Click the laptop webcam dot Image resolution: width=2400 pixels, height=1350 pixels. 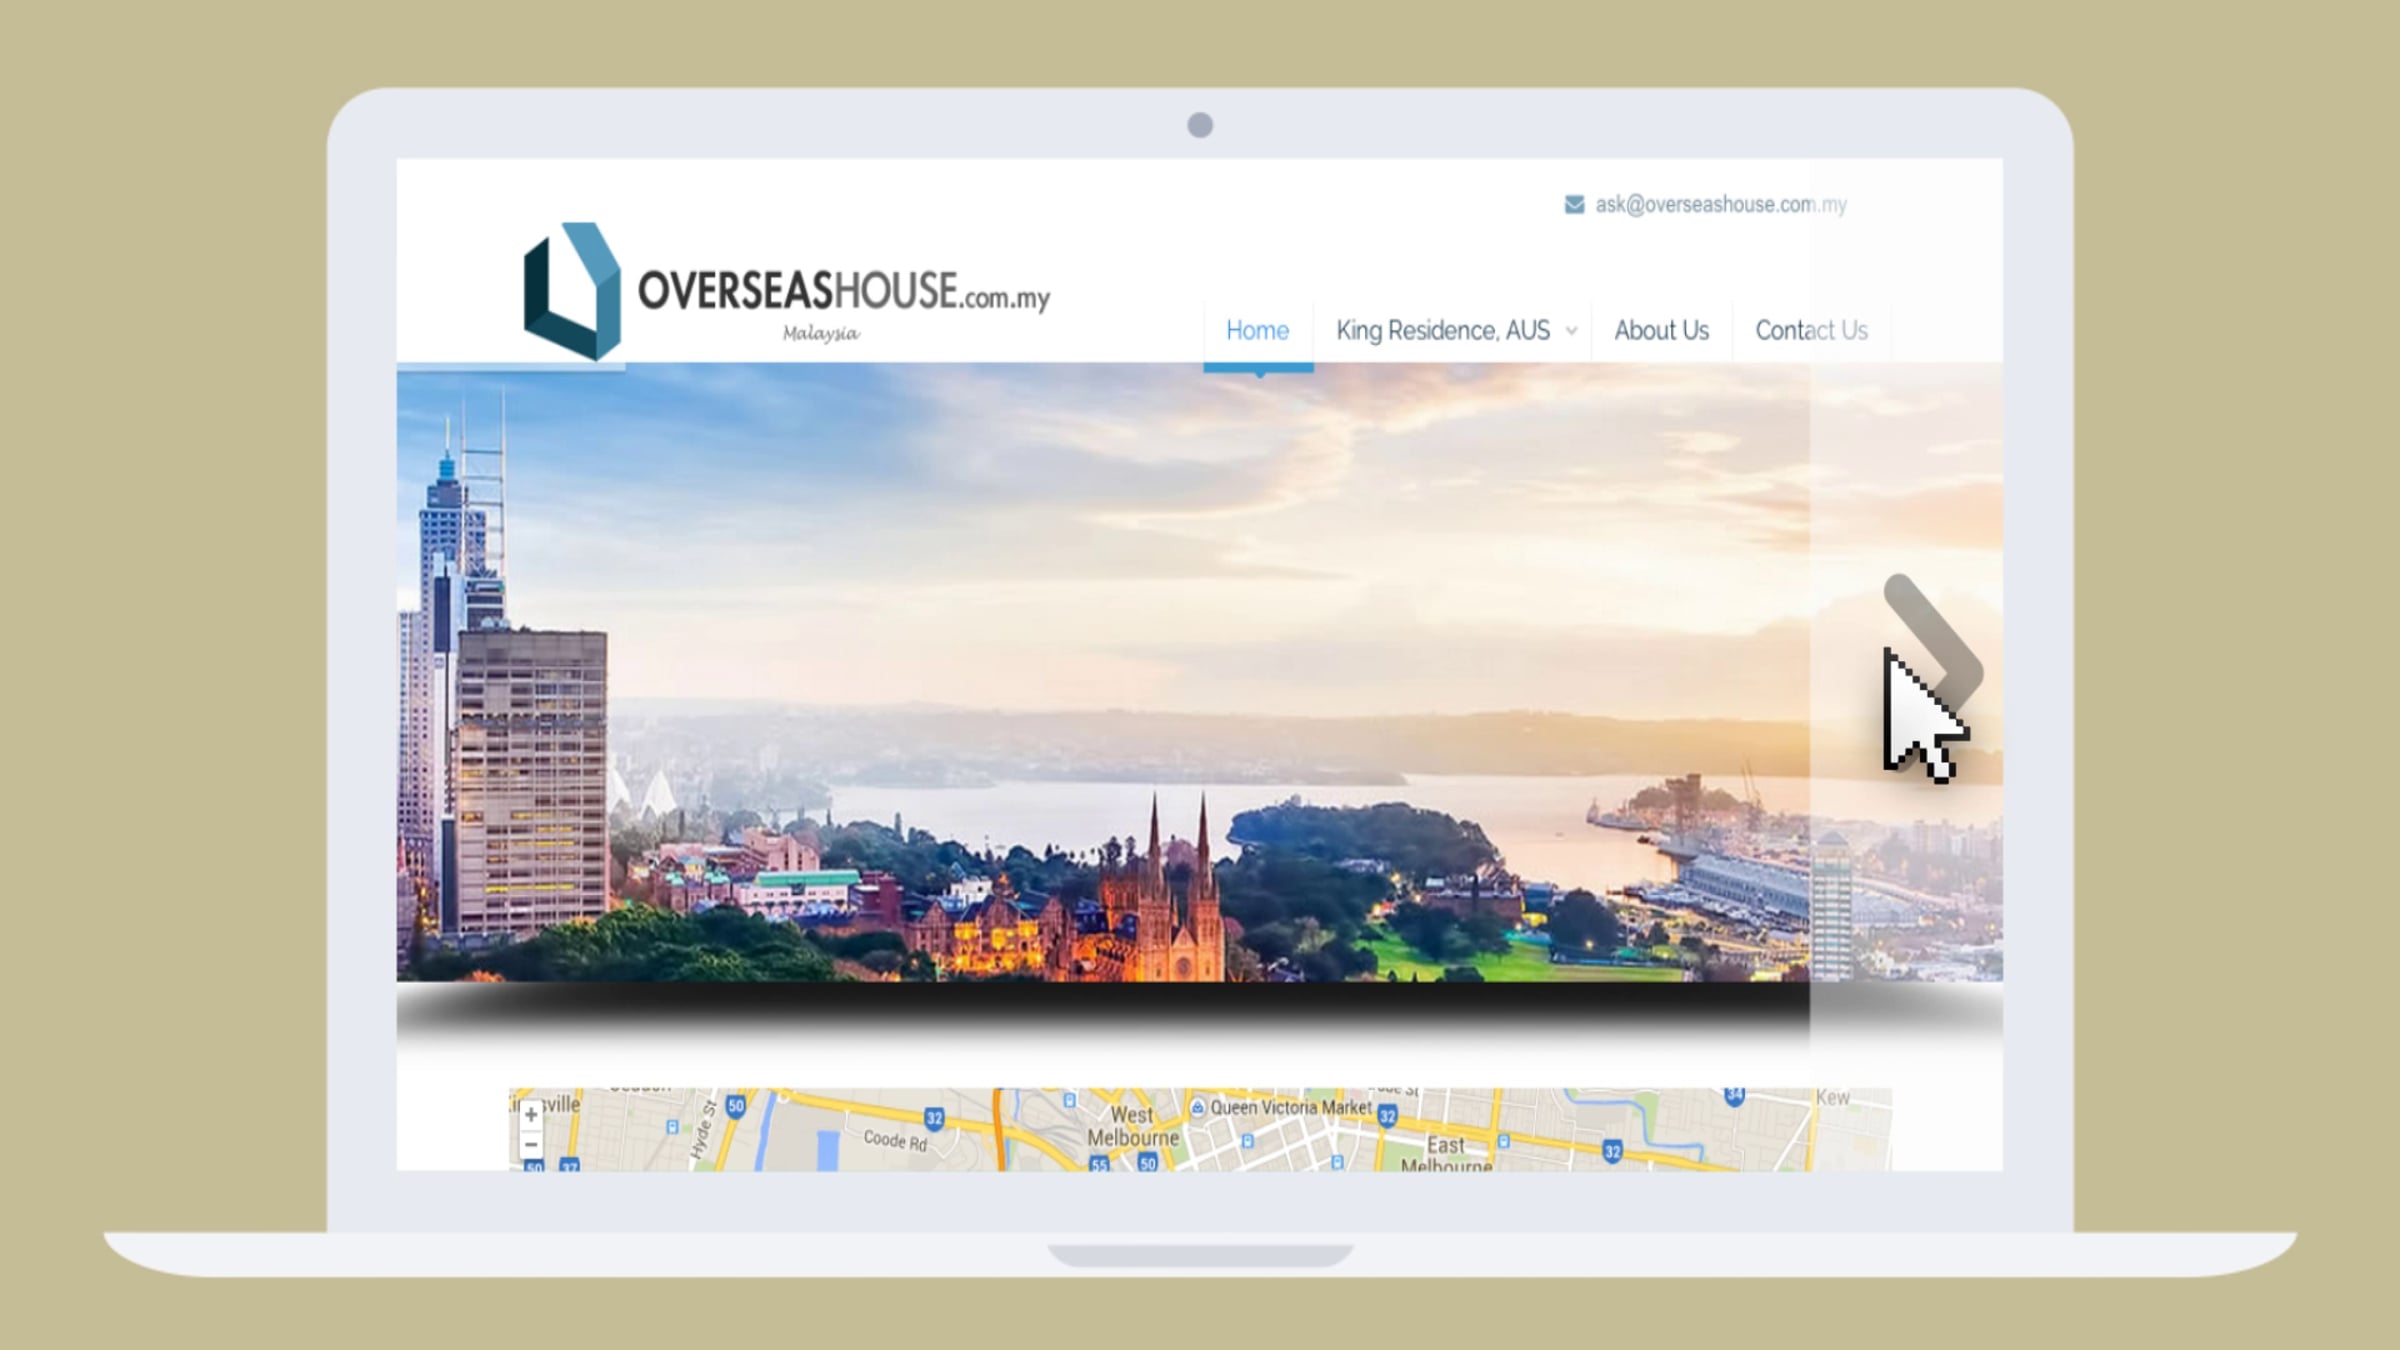1200,125
